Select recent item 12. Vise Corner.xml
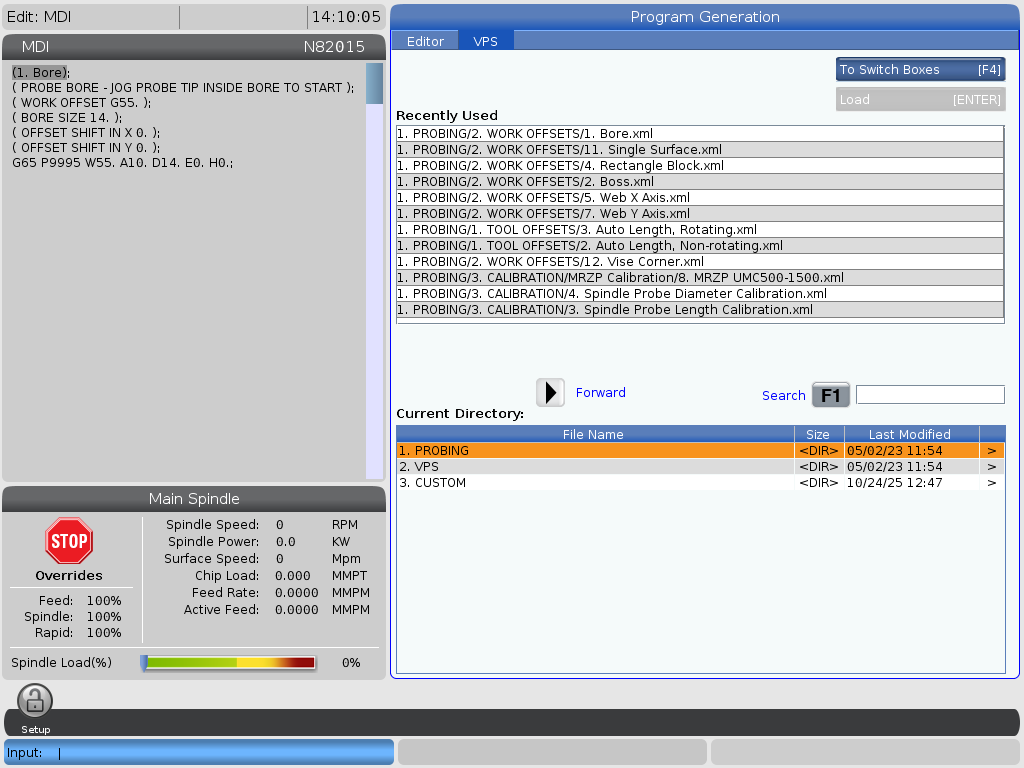This screenshot has height=768, width=1024. point(700,261)
